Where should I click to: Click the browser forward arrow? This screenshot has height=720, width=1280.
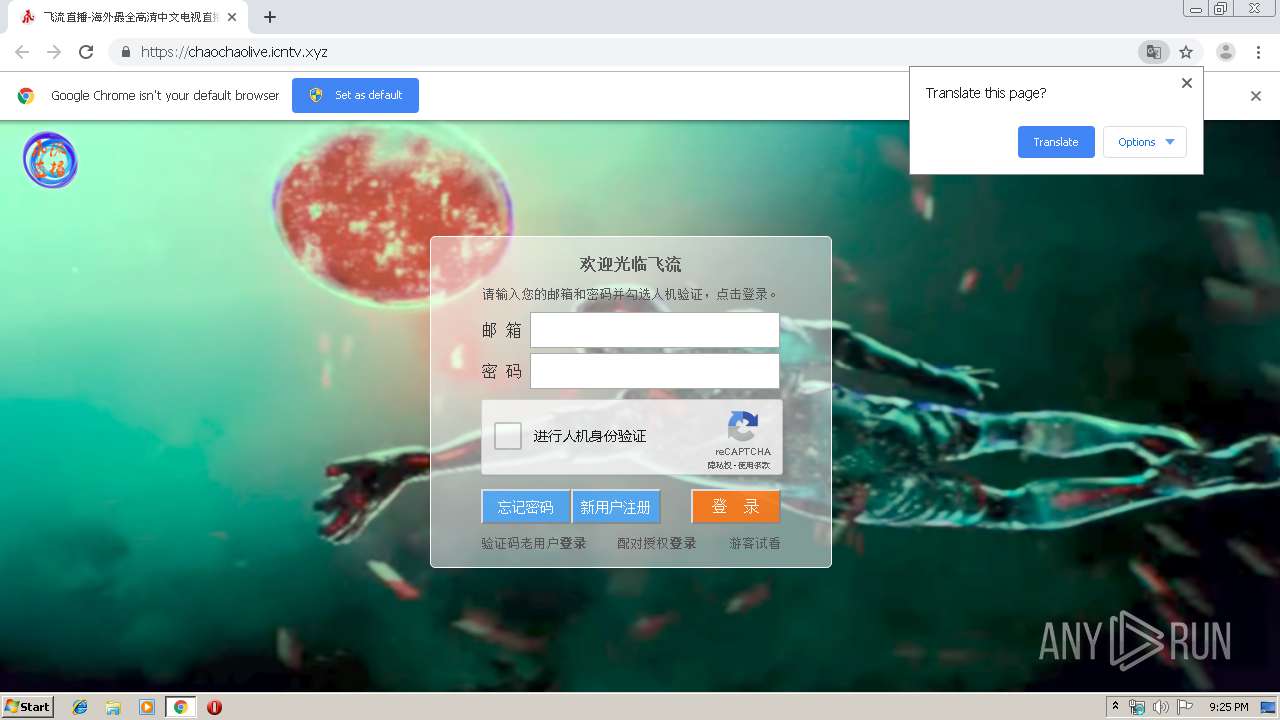point(54,52)
